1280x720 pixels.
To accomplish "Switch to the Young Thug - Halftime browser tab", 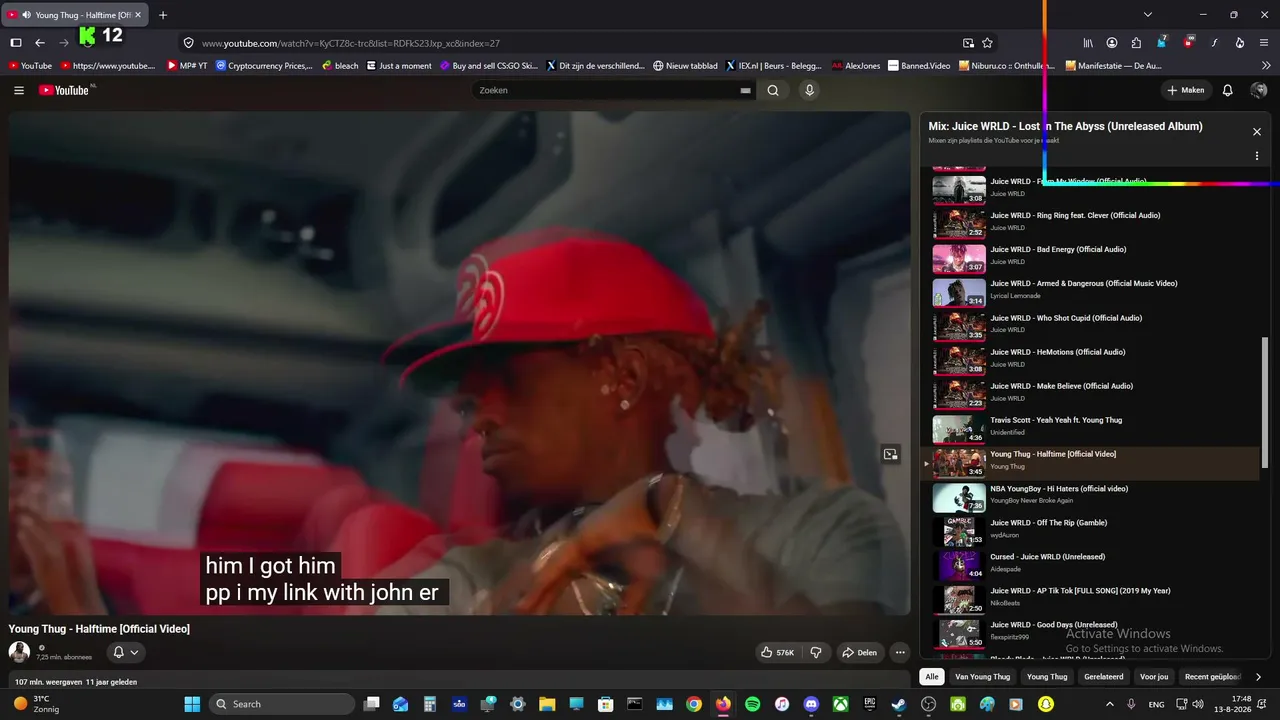I will tap(76, 15).
